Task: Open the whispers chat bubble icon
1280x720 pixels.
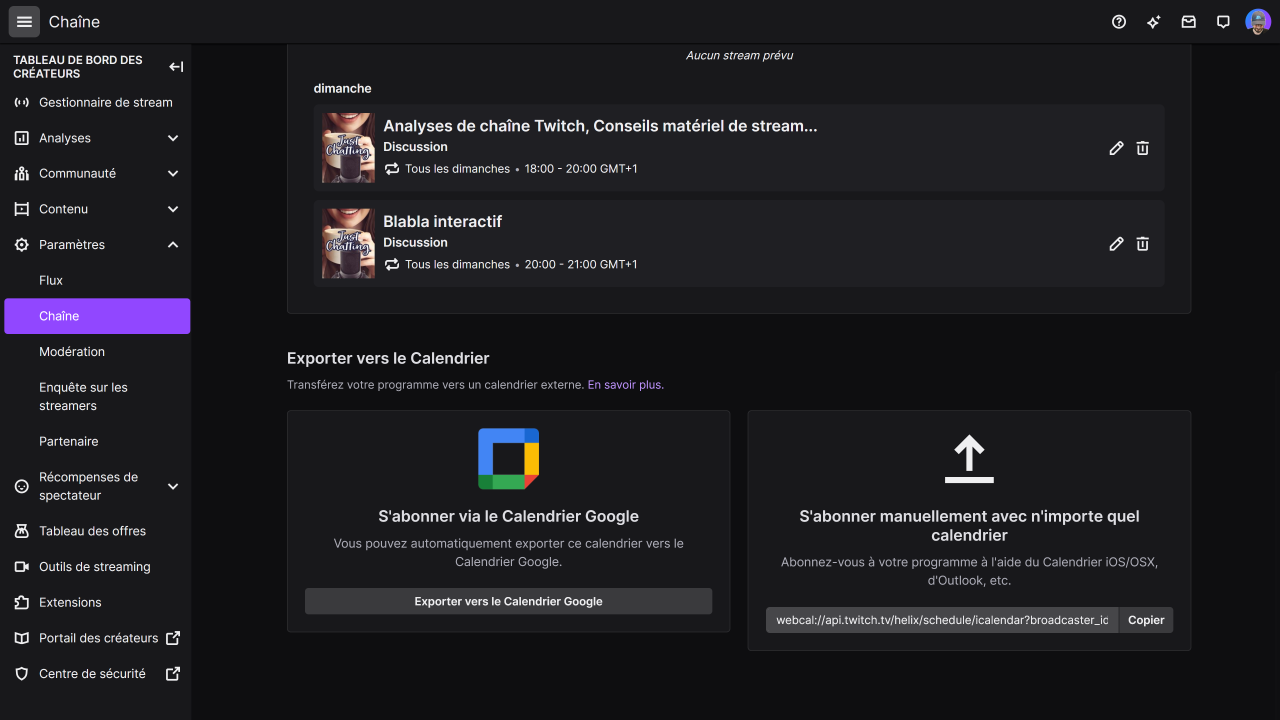Action: (x=1223, y=22)
